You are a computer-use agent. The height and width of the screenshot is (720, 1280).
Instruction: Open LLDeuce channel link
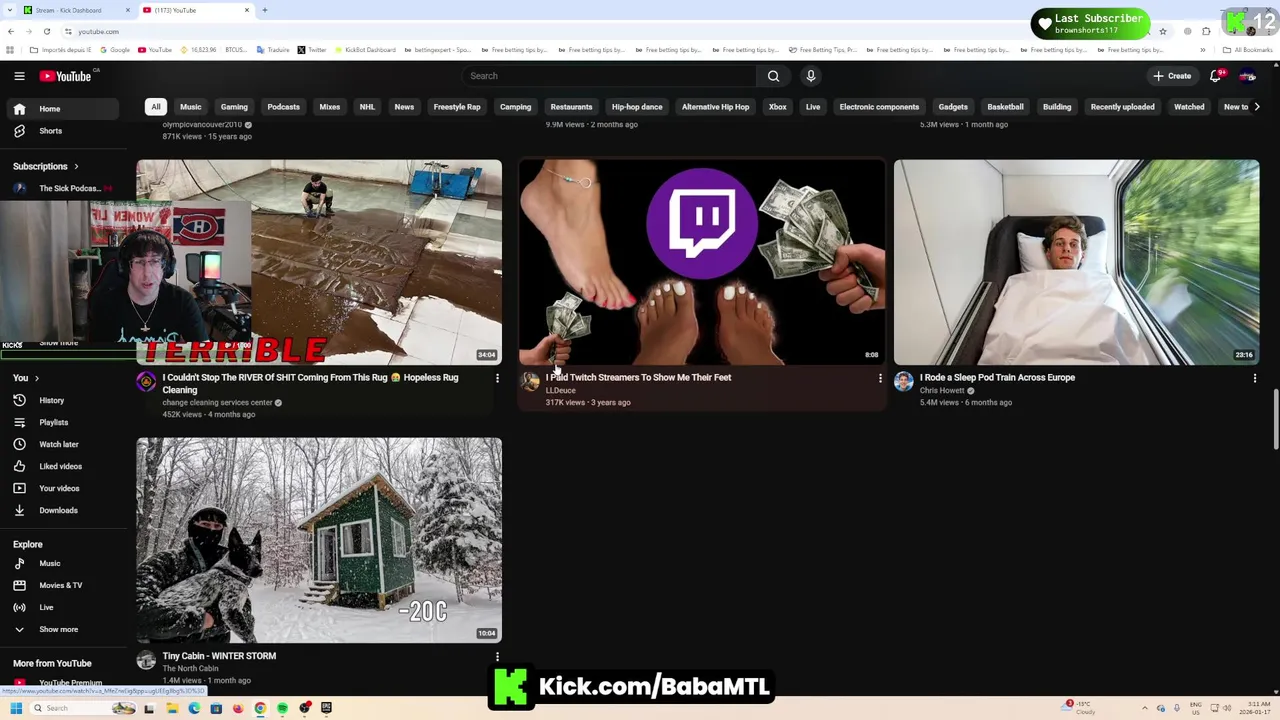560,391
